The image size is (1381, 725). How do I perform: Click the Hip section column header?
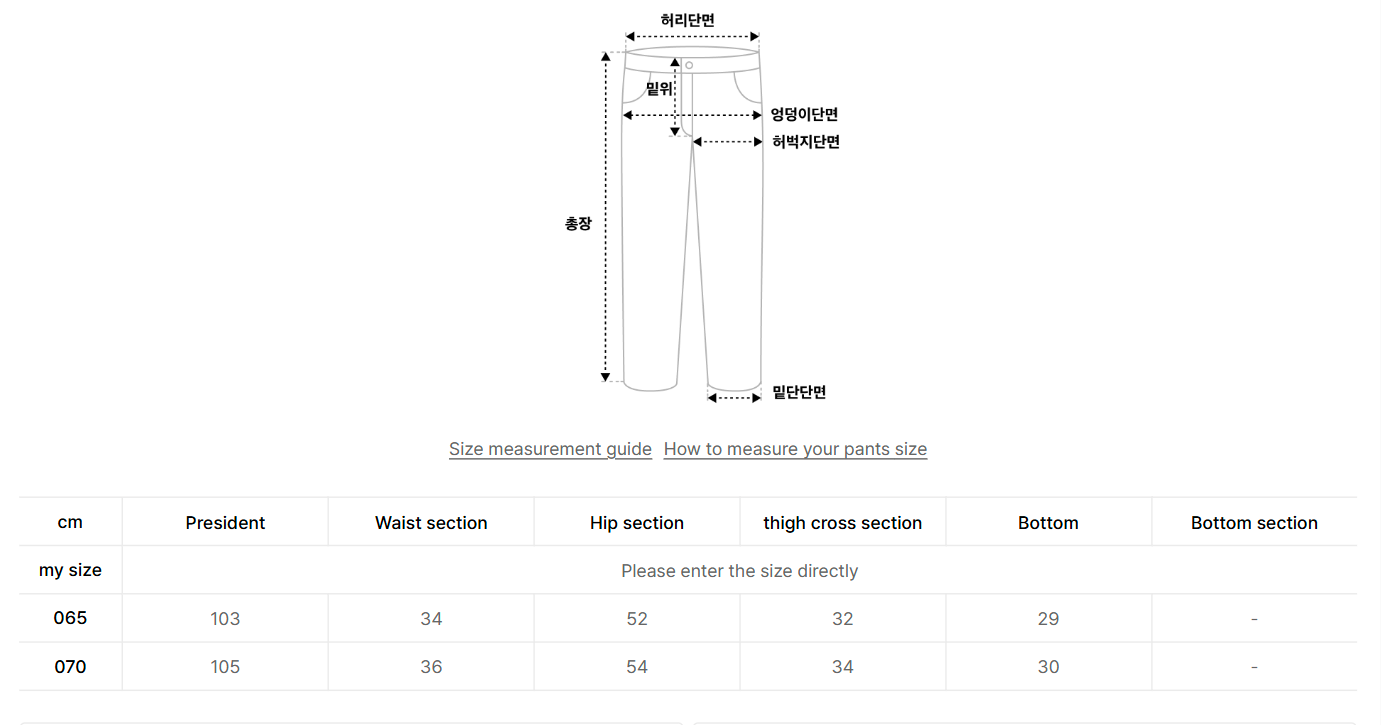click(x=637, y=523)
